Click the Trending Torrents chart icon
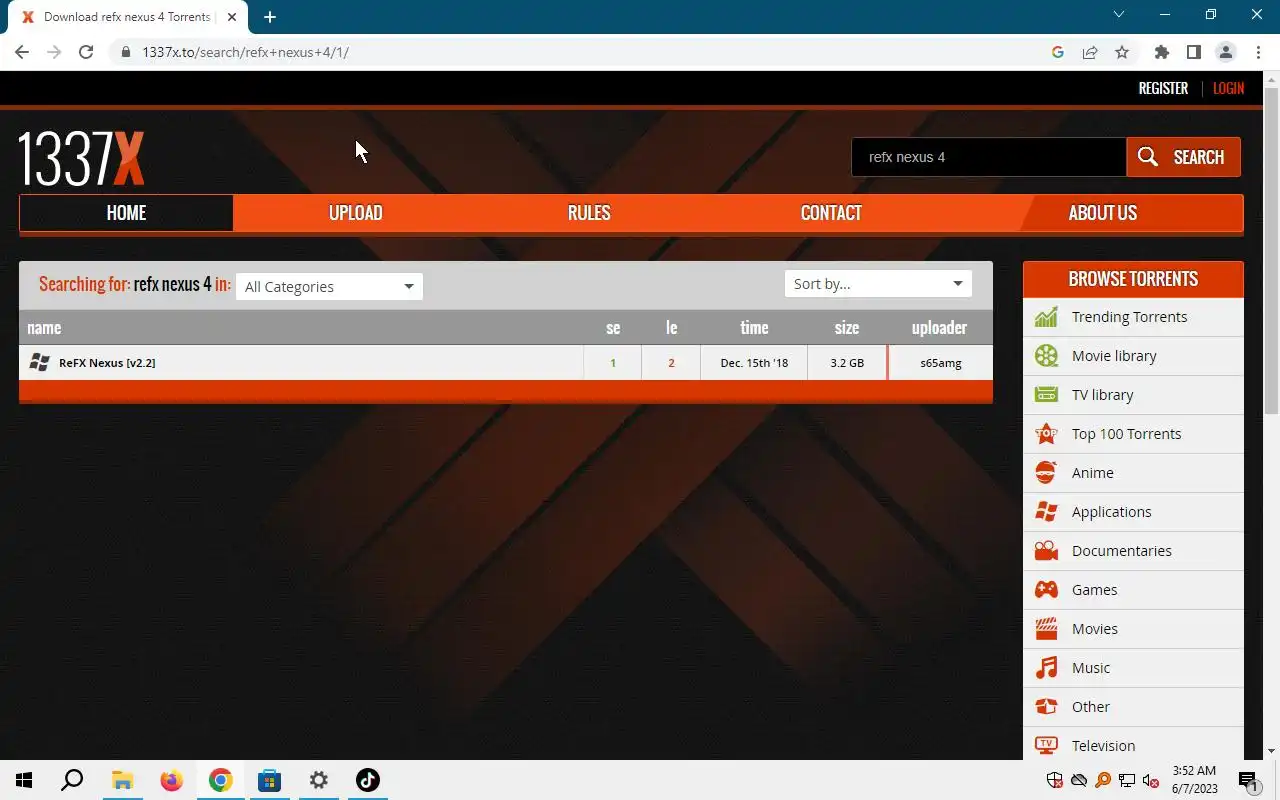This screenshot has height=800, width=1280. (x=1046, y=317)
